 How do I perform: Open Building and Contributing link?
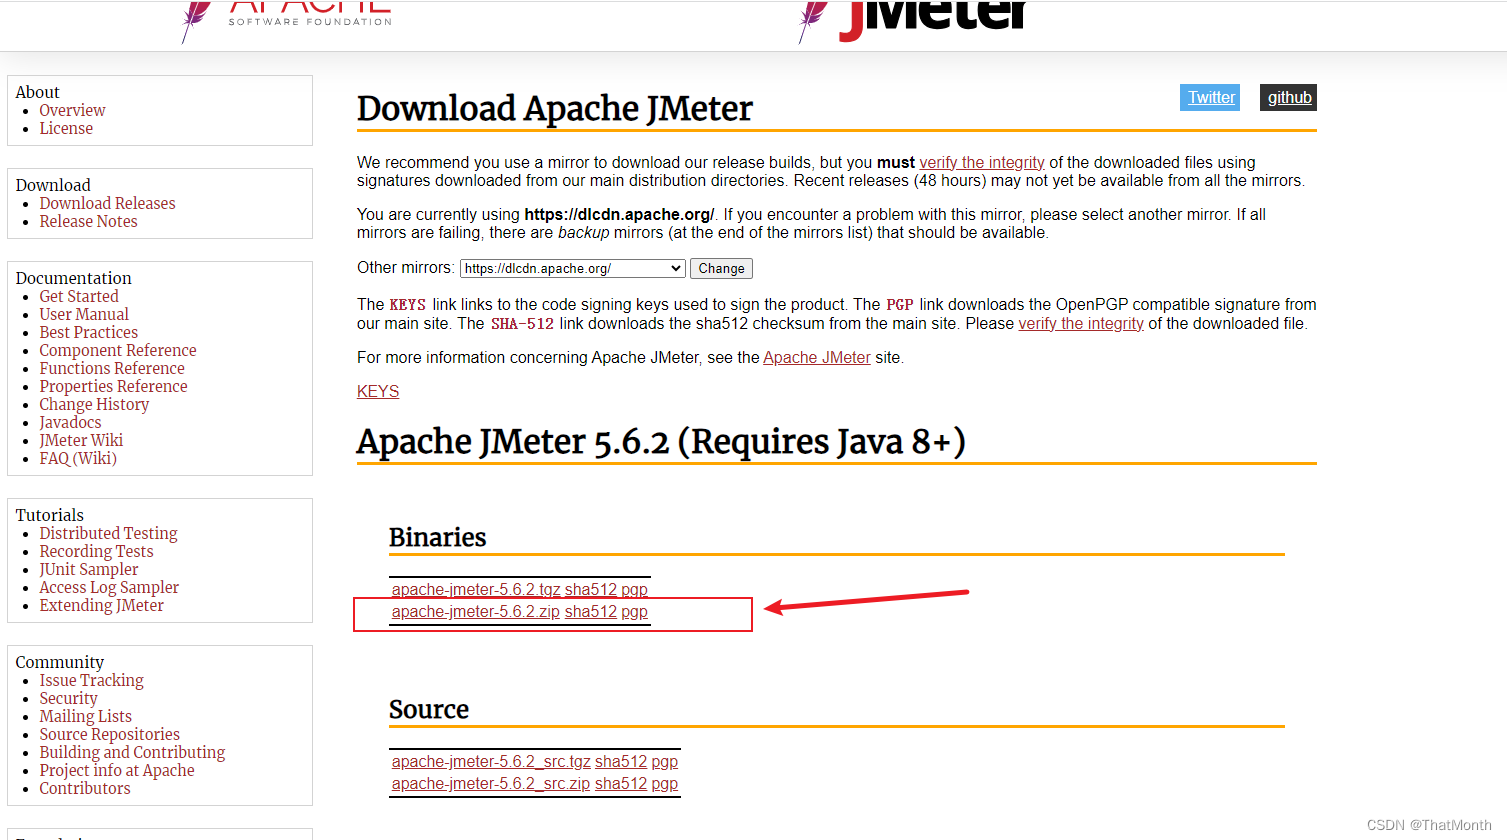(132, 752)
